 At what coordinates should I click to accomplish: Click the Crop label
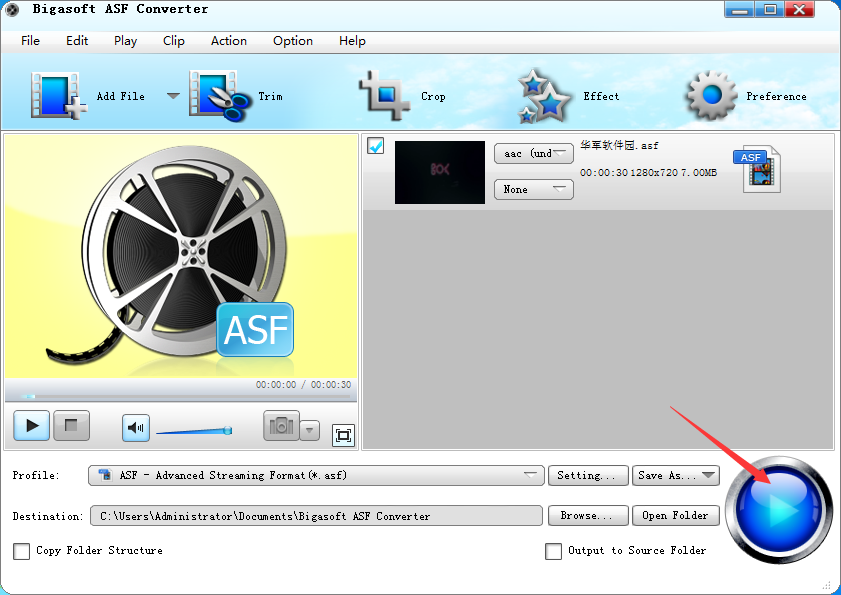click(433, 97)
